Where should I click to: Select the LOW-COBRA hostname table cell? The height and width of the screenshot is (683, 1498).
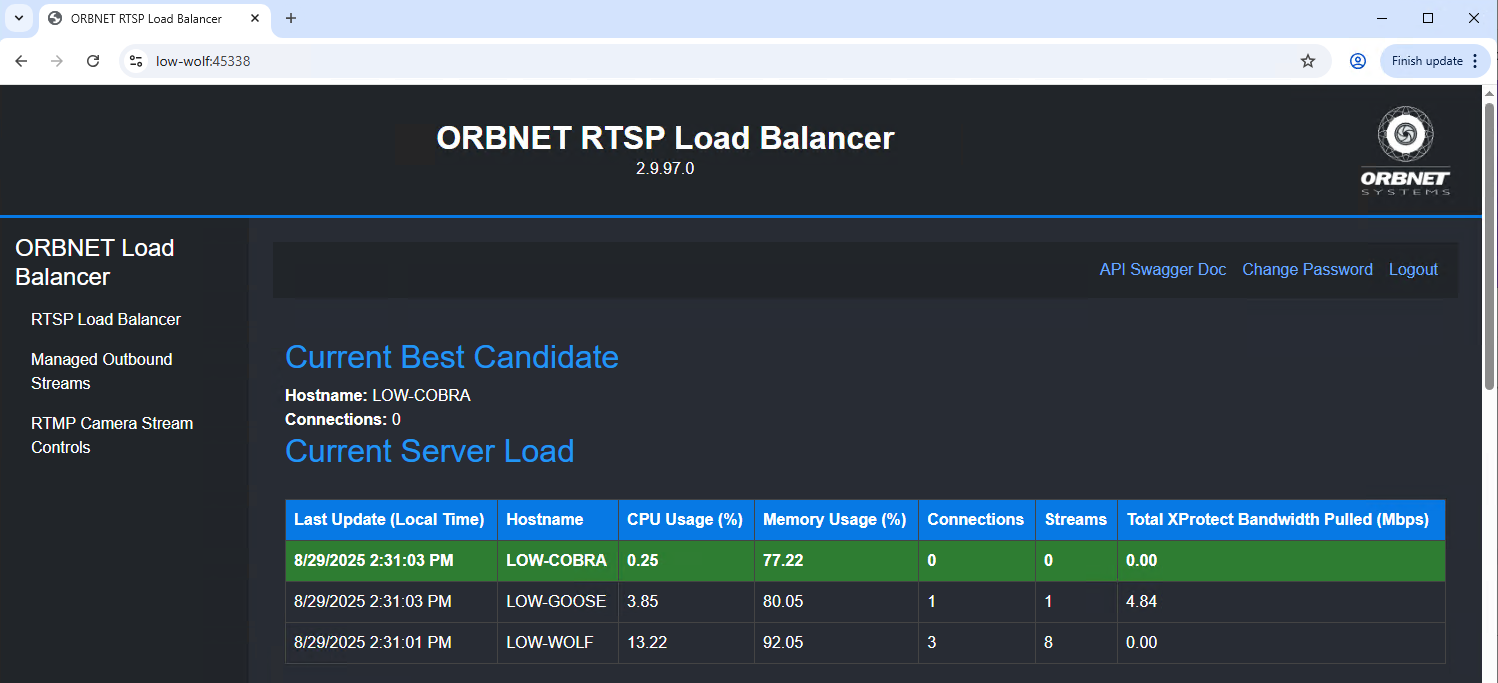coord(557,561)
